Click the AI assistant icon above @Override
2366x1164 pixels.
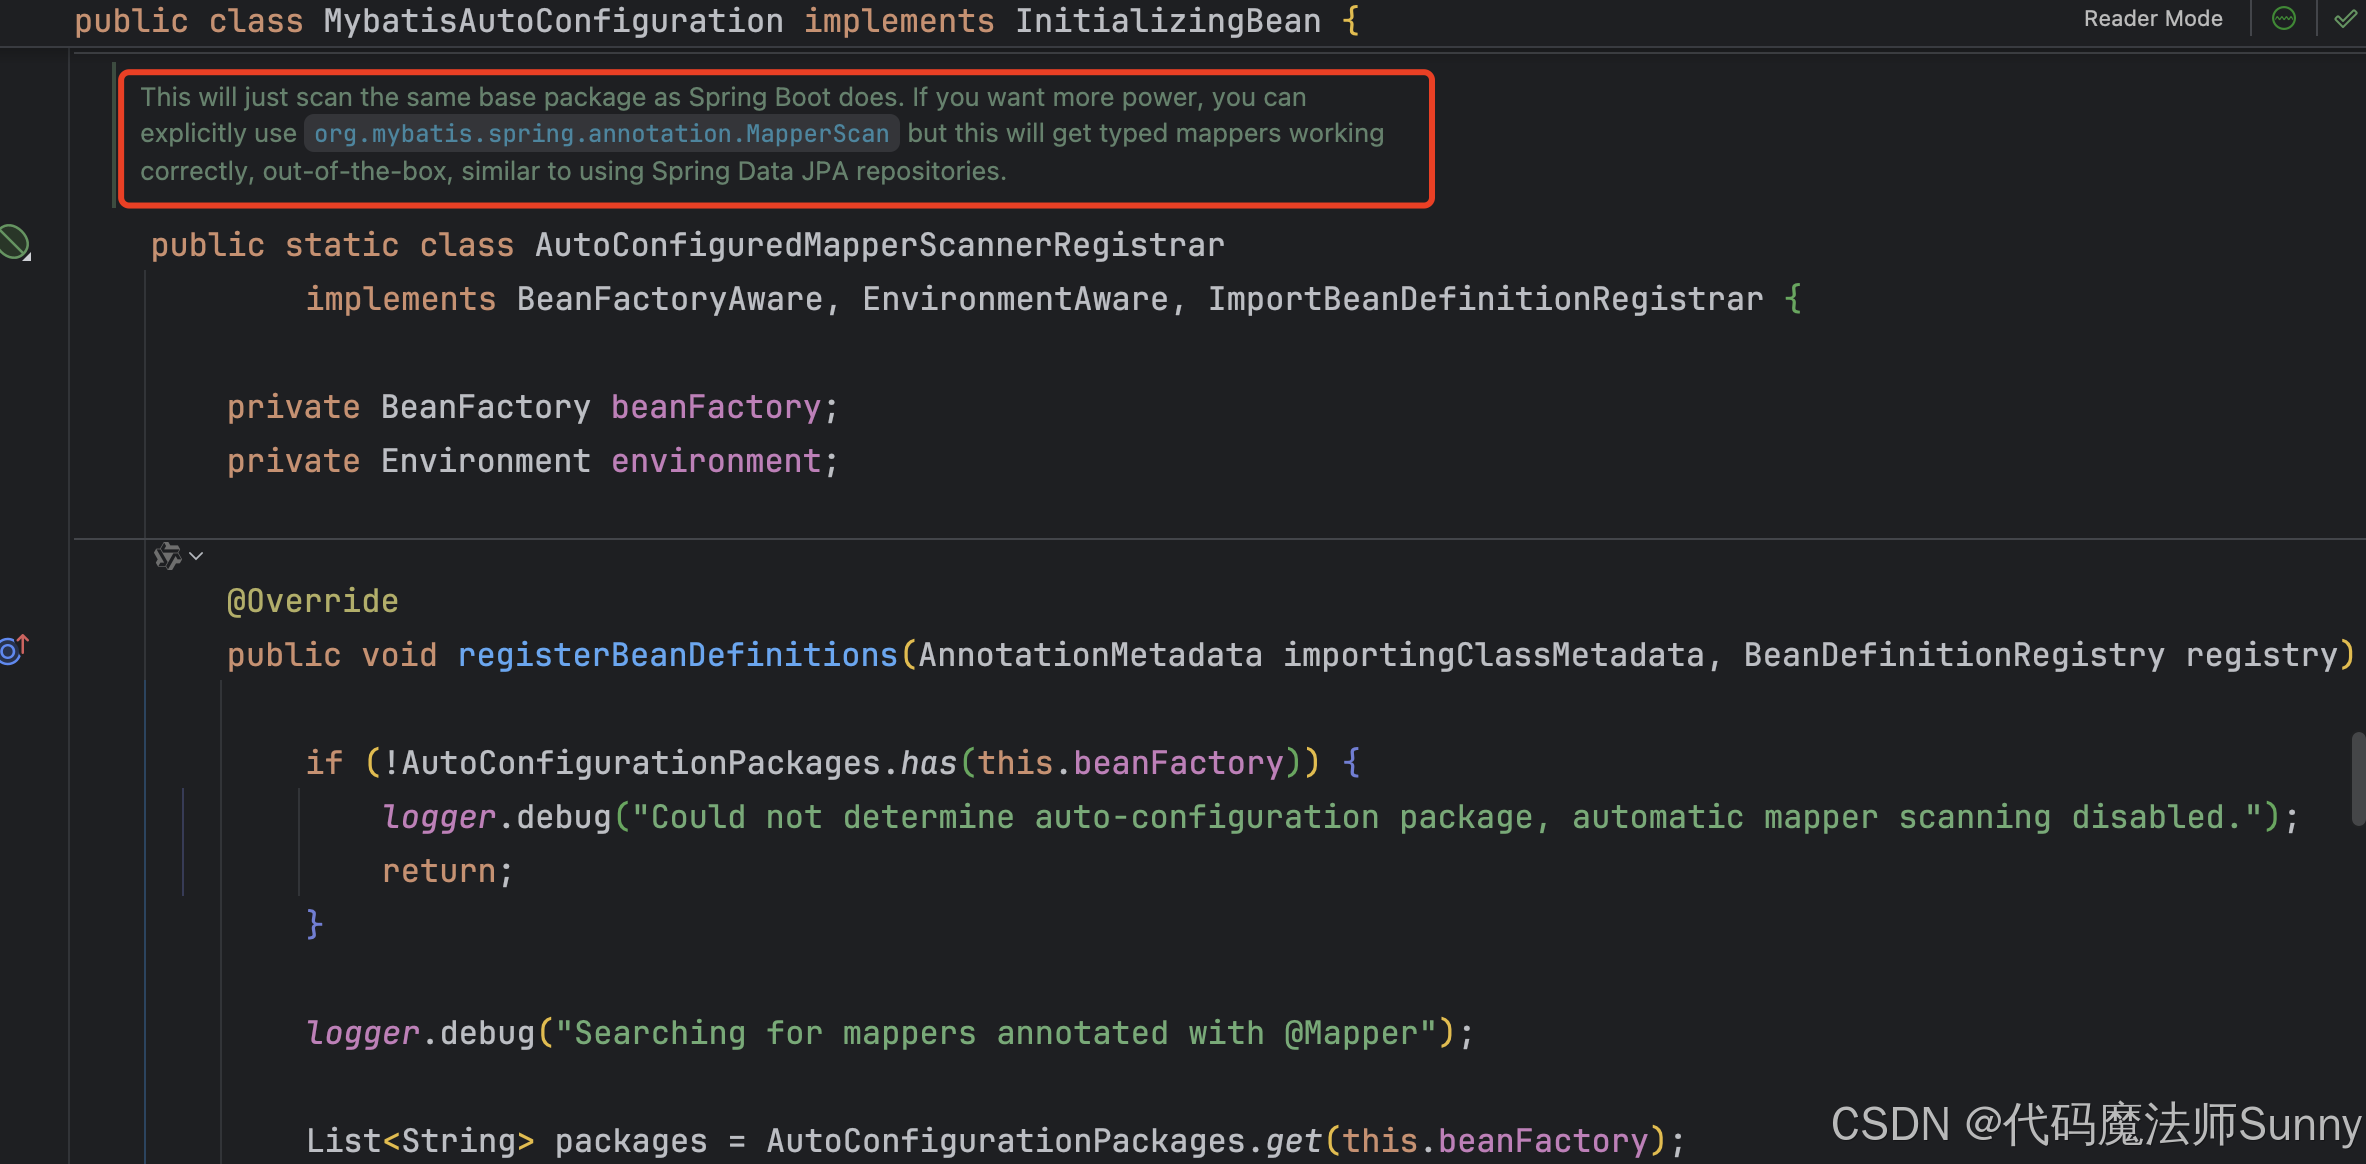point(167,556)
